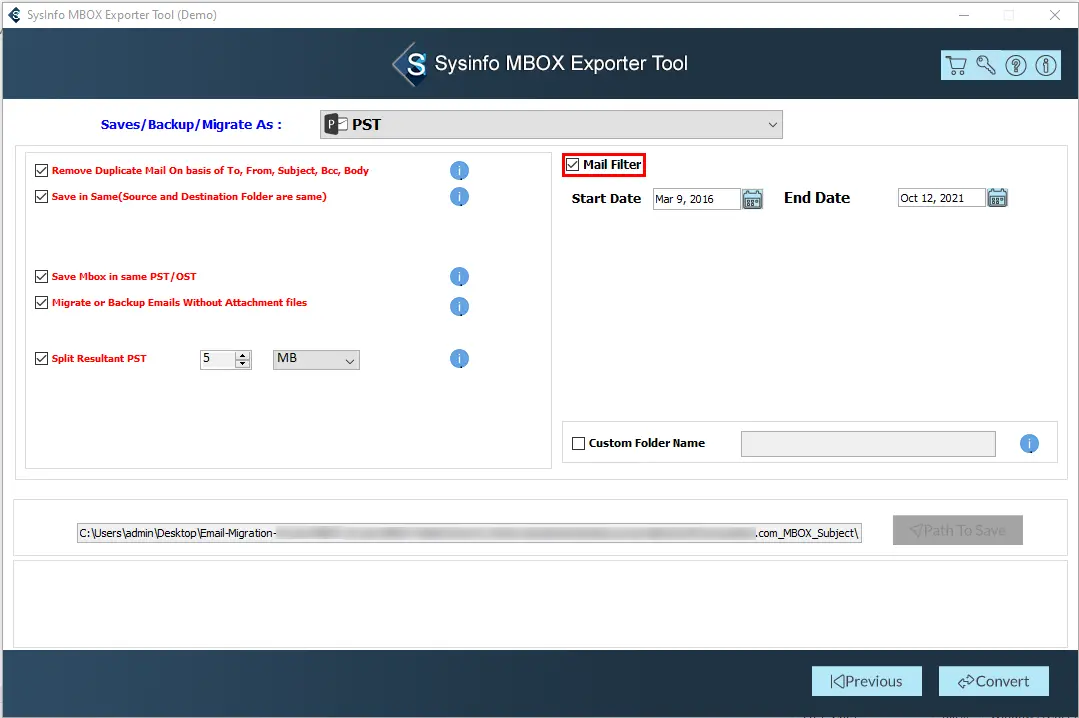
Task: Click info icon beside Migrate Without Attachment
Action: point(459,306)
